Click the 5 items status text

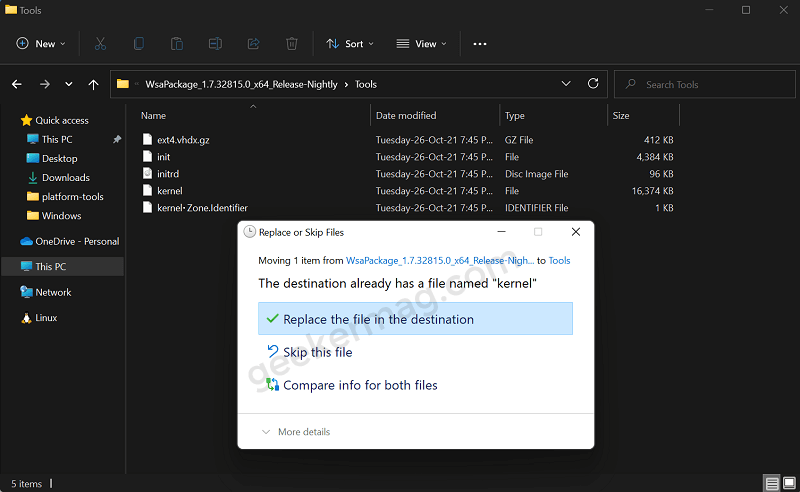(27, 484)
